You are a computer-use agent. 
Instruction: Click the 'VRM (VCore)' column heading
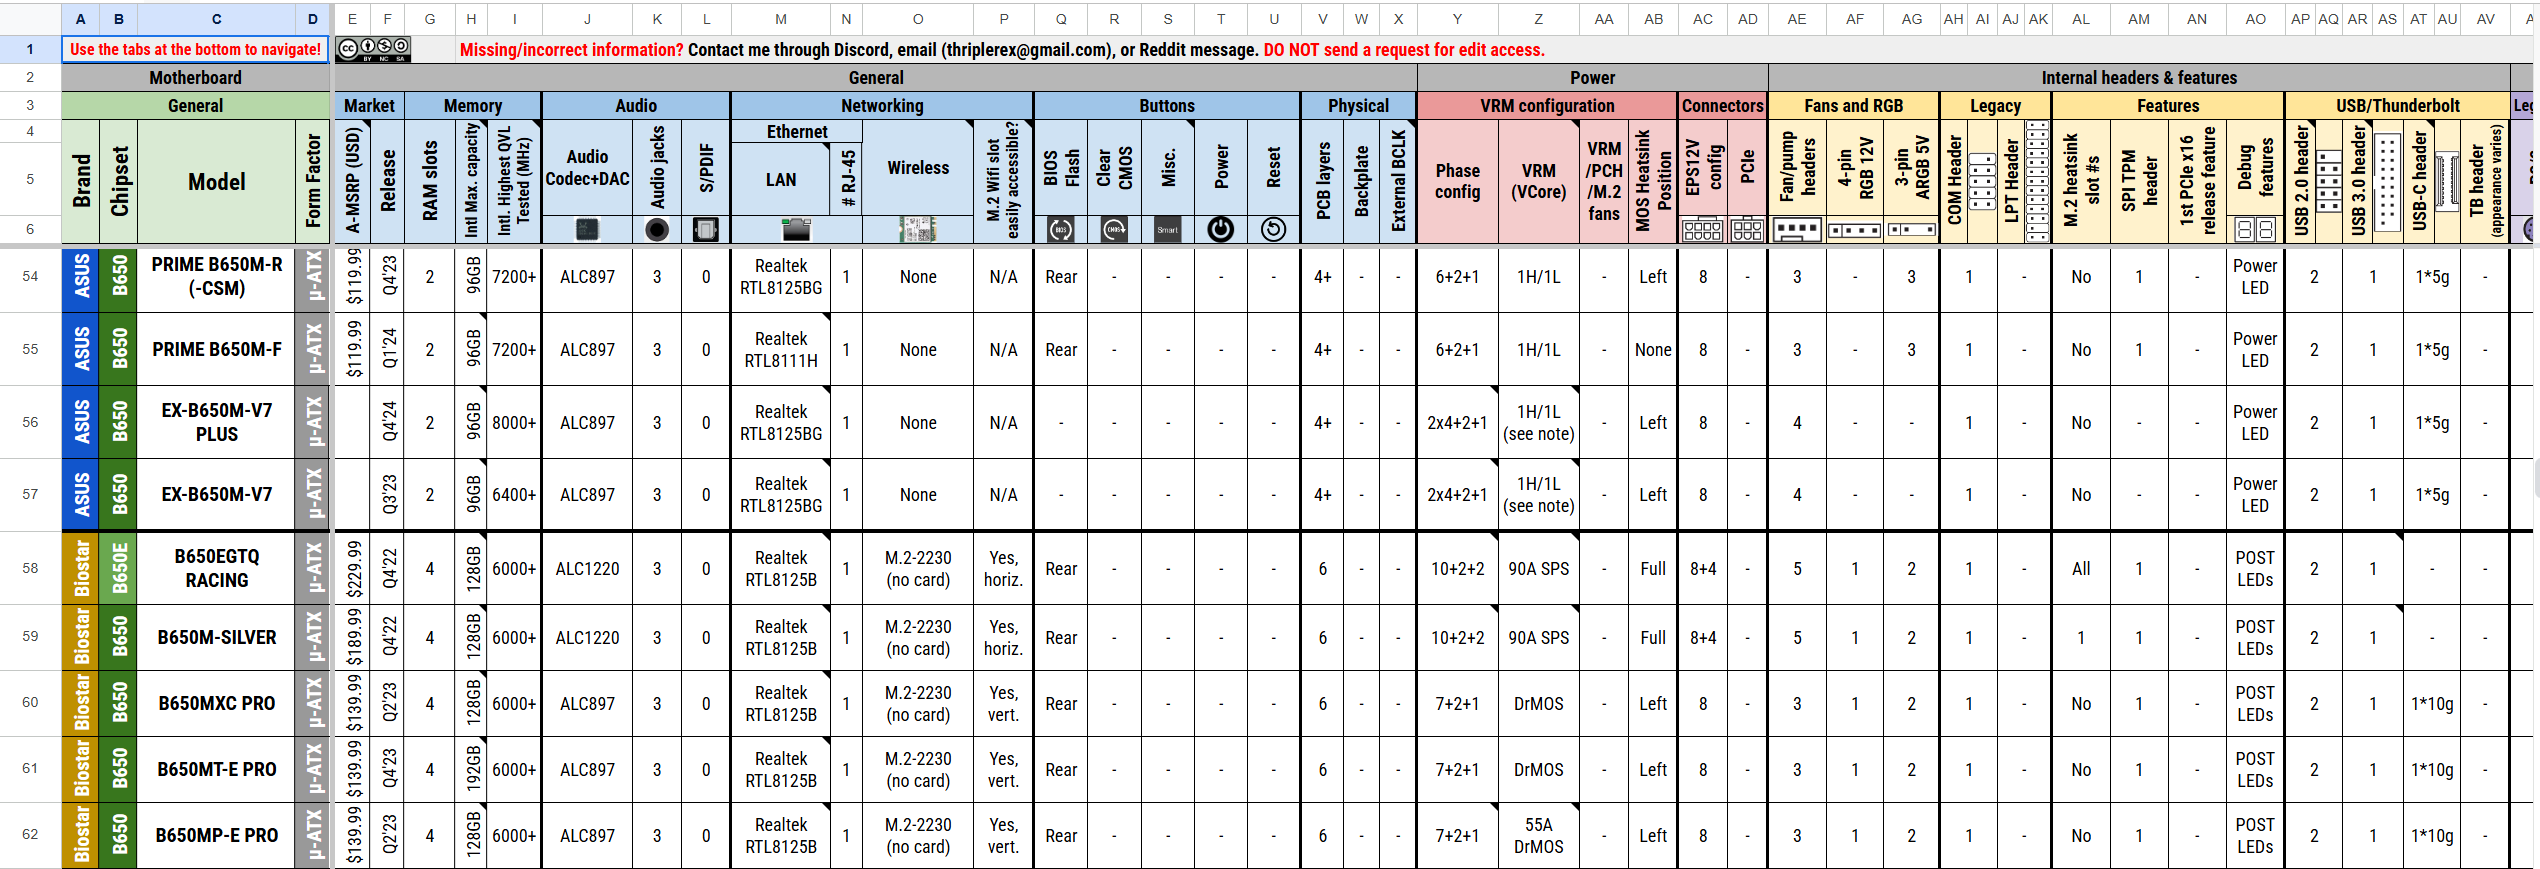coord(1538,182)
